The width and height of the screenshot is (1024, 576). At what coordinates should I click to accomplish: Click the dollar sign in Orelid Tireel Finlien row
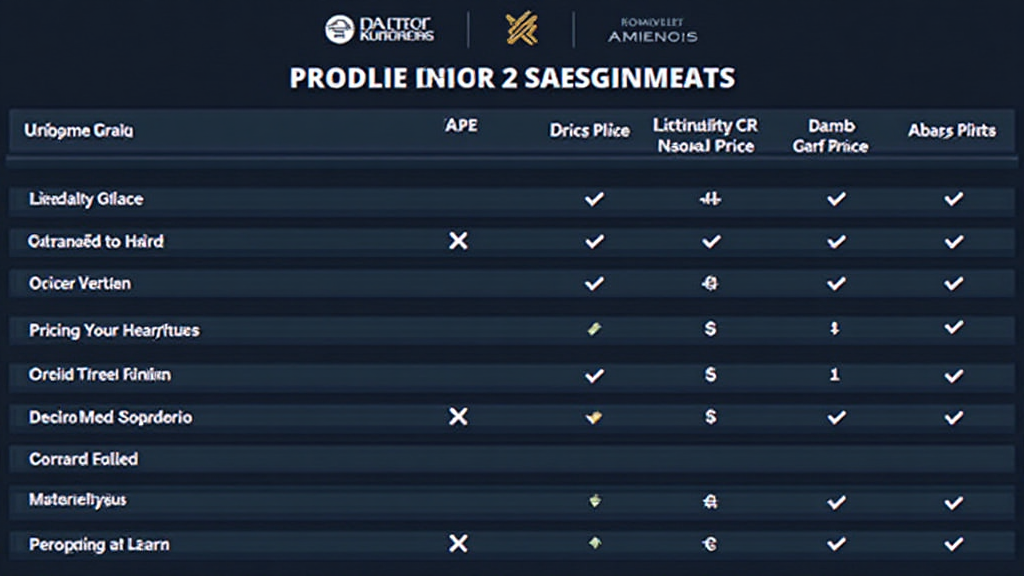(x=710, y=375)
